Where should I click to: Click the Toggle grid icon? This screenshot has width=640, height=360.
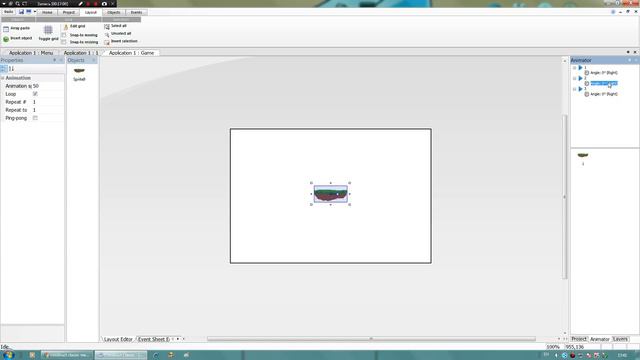point(48,30)
